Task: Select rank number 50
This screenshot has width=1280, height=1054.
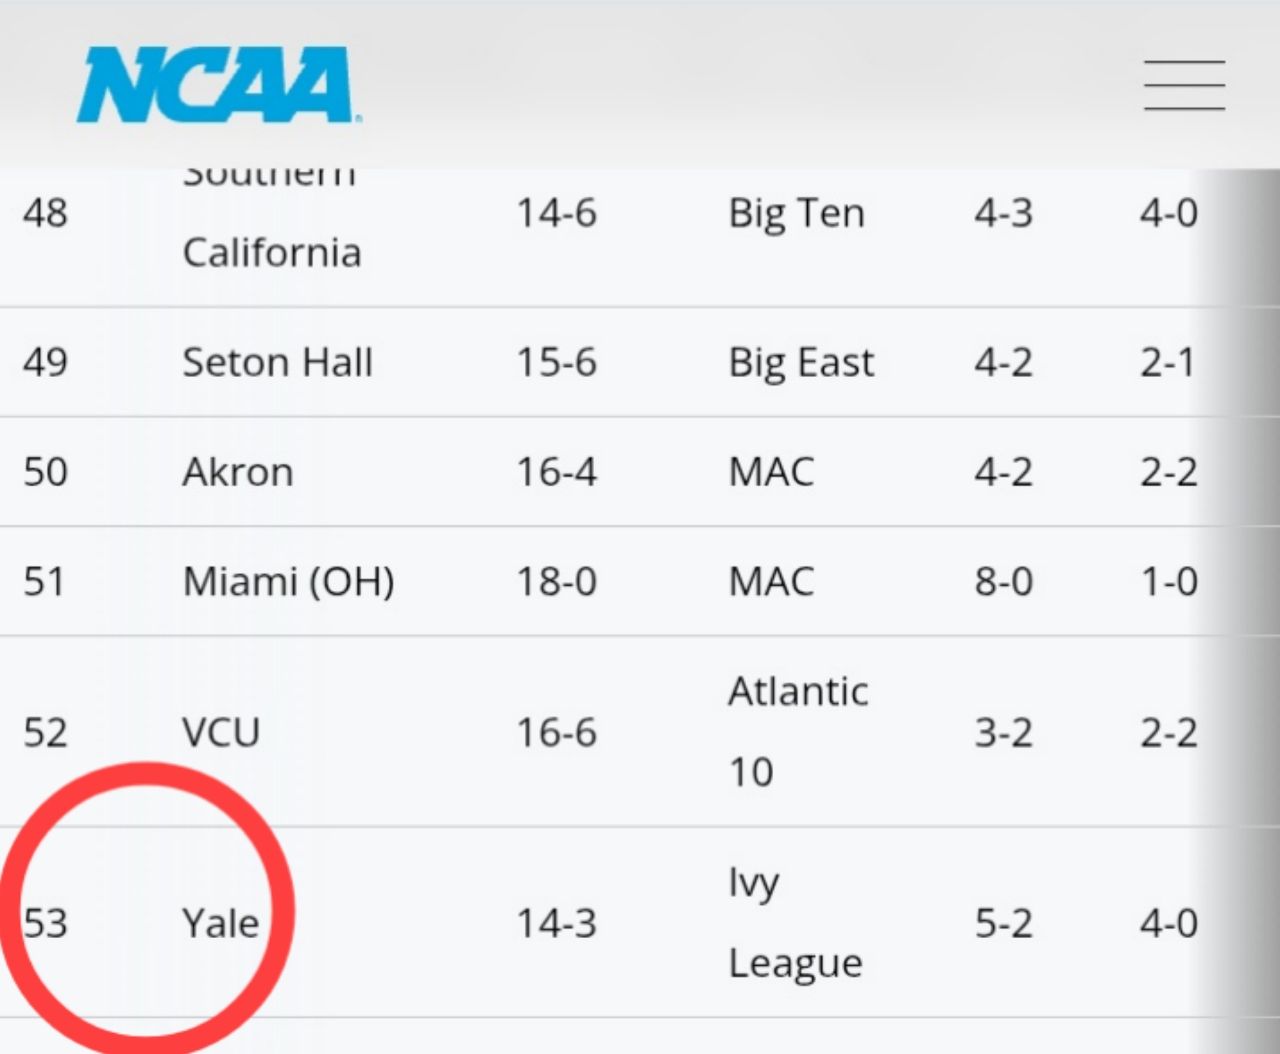Action: point(46,472)
